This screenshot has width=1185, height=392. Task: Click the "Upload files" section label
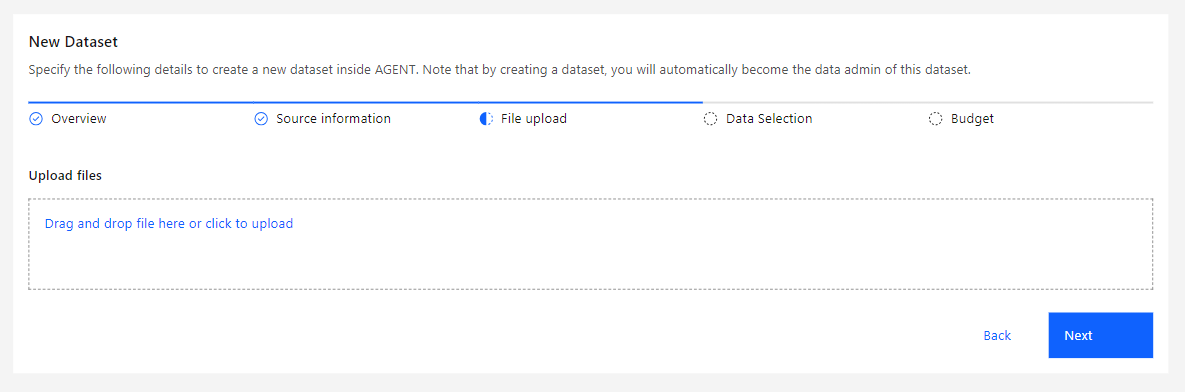coord(65,175)
